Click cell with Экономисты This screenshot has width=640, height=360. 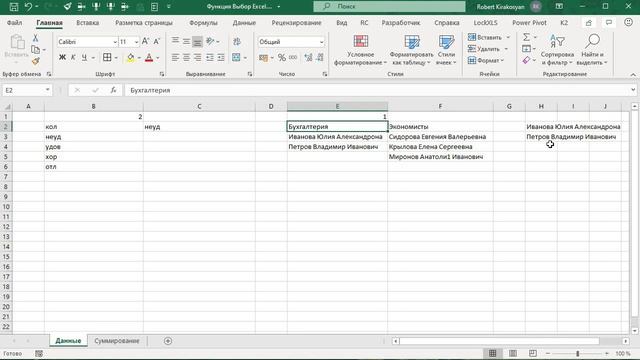click(440, 127)
